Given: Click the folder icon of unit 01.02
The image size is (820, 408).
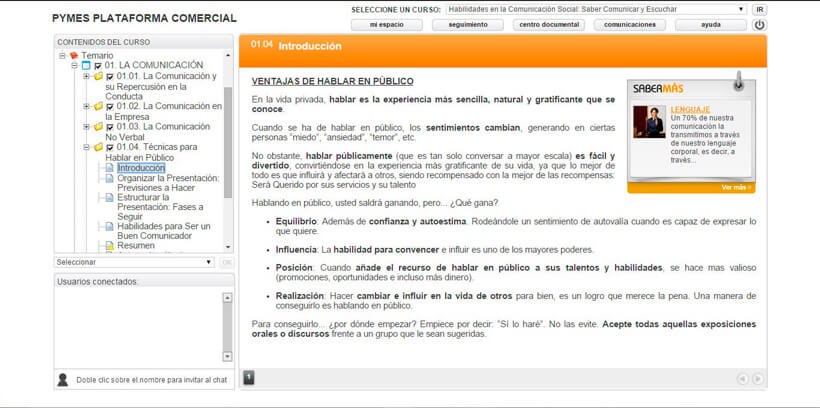Looking at the screenshot, I should click(98, 107).
